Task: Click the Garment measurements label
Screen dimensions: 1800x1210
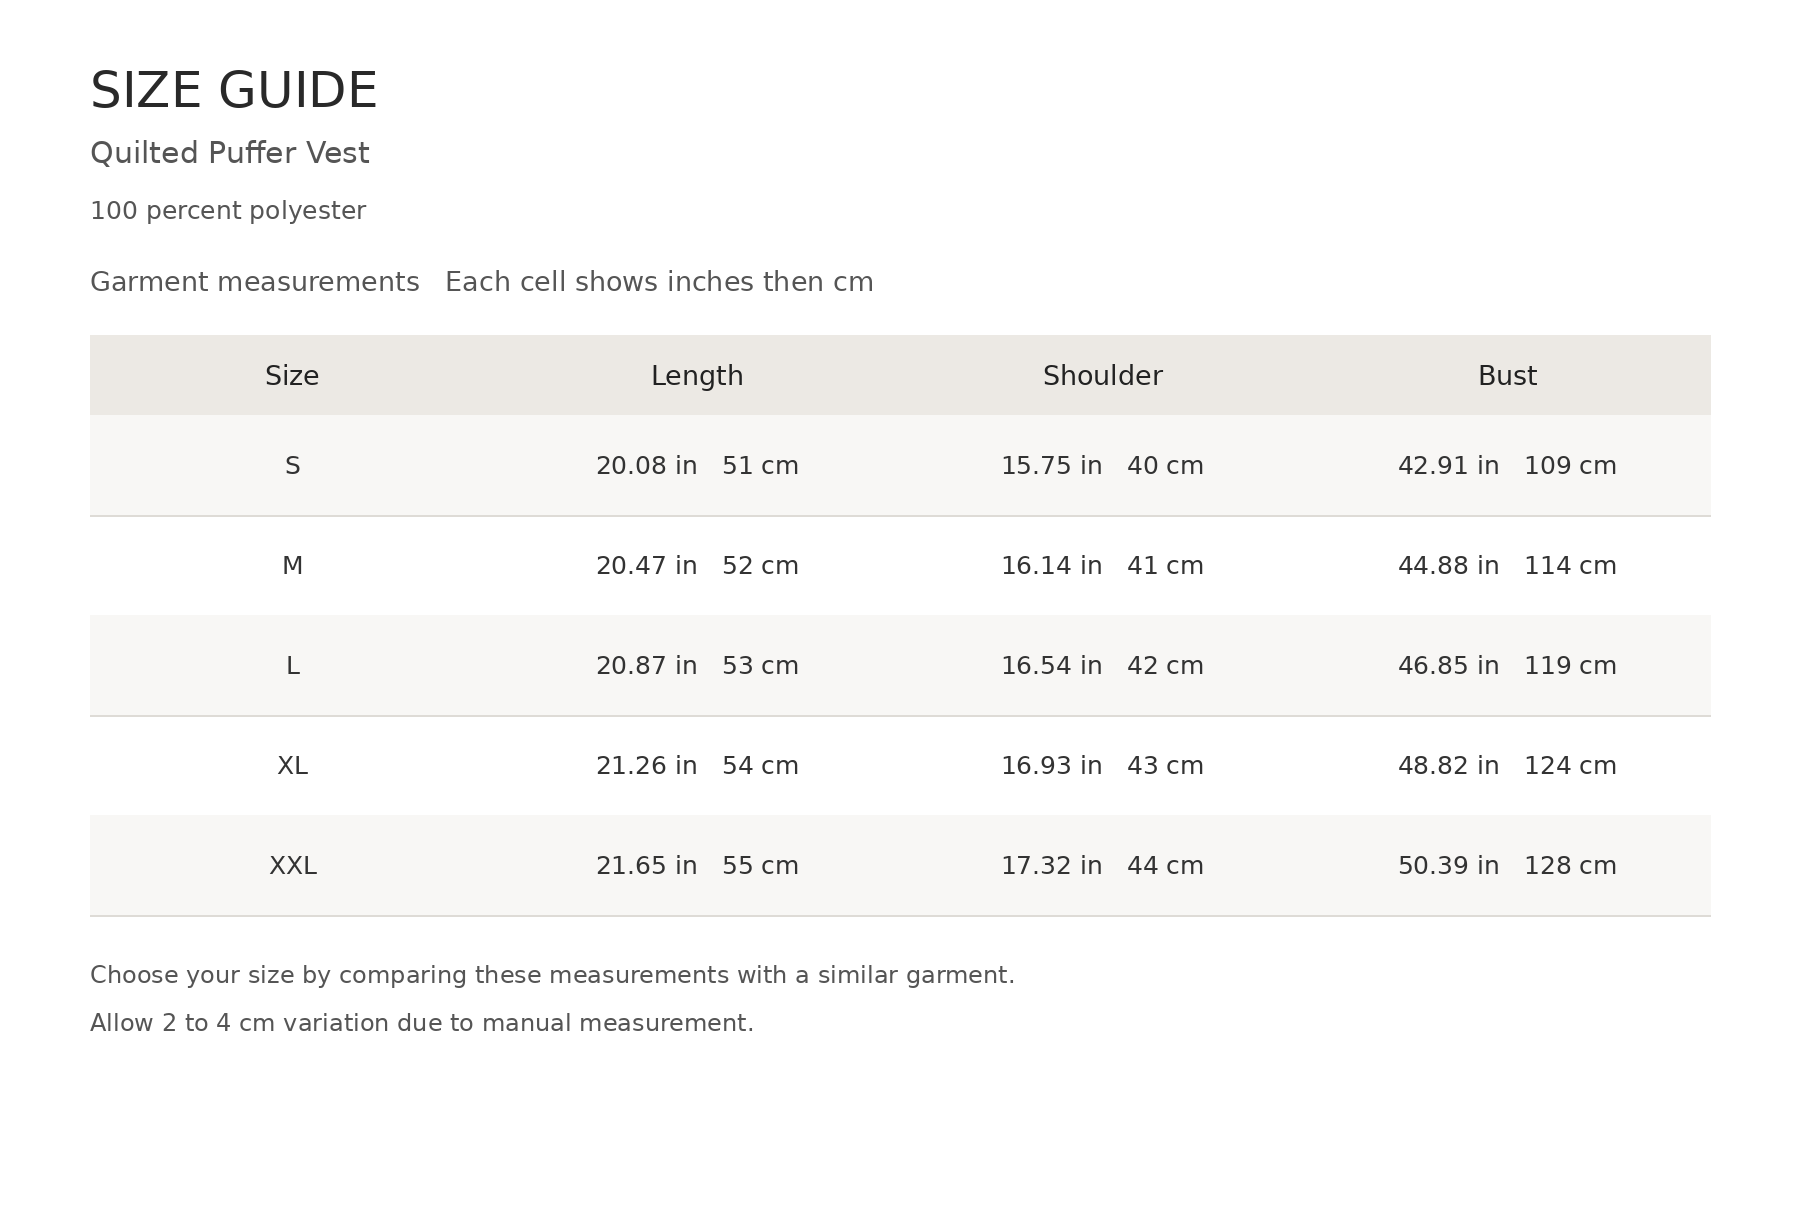Action: (255, 282)
